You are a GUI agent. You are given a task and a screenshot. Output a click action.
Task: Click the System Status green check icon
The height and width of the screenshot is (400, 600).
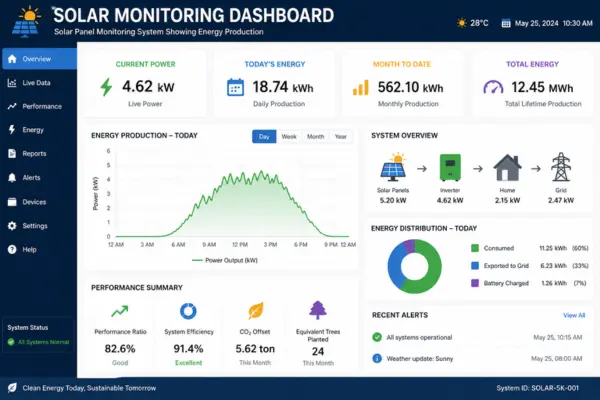click(11, 342)
